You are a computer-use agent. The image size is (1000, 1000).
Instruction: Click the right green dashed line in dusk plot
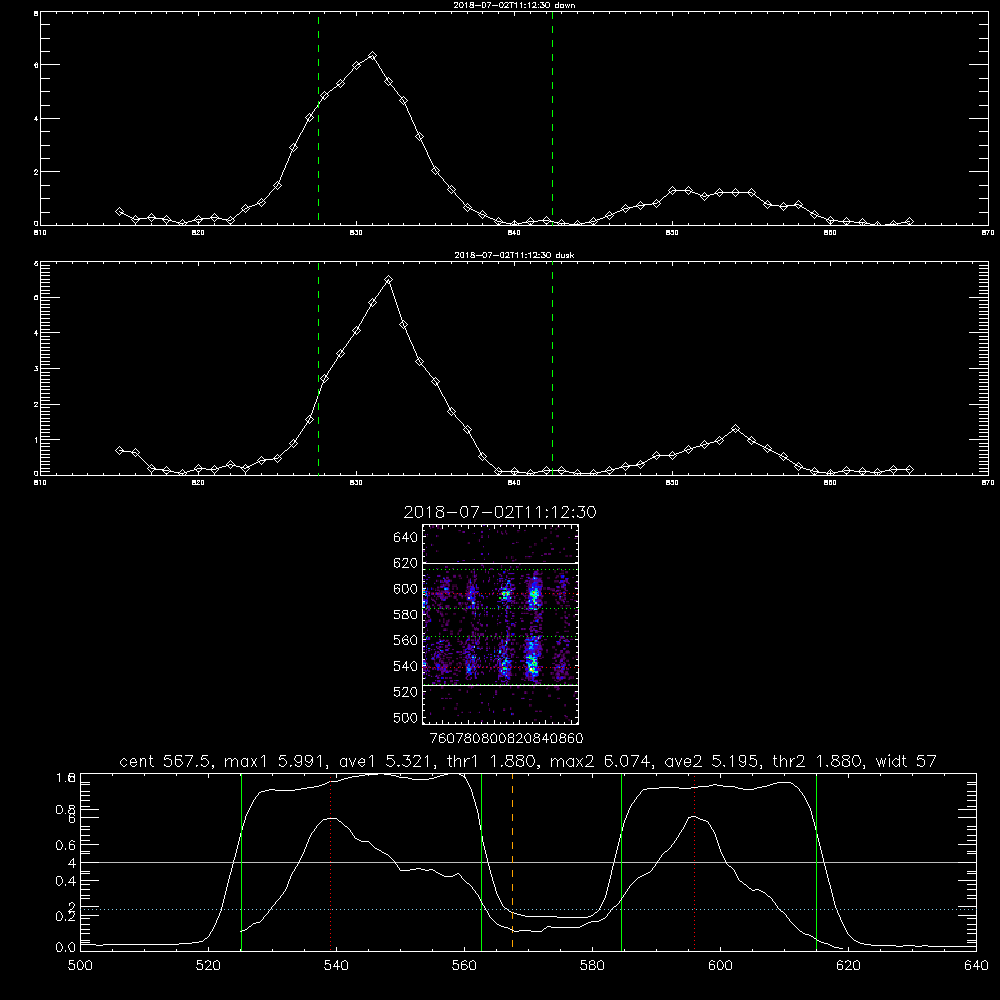552,368
